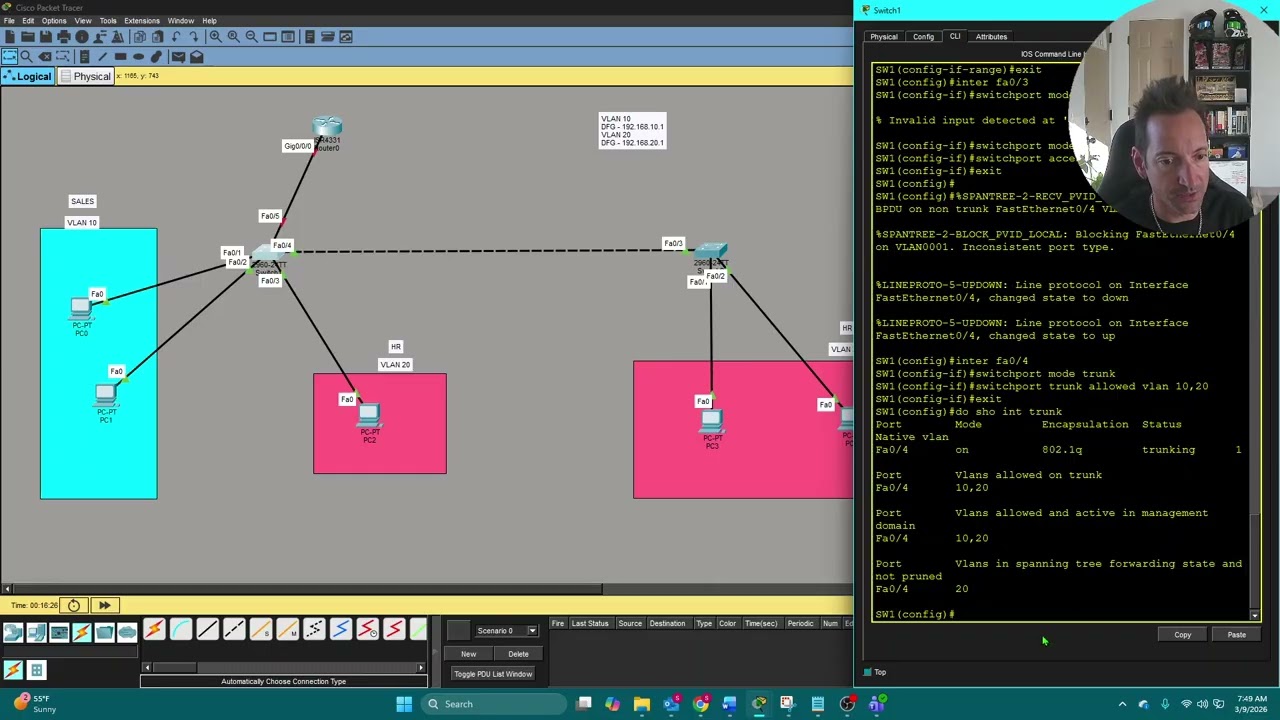Click the Copy button below CLI
The image size is (1280, 720).
pyautogui.click(x=1183, y=635)
